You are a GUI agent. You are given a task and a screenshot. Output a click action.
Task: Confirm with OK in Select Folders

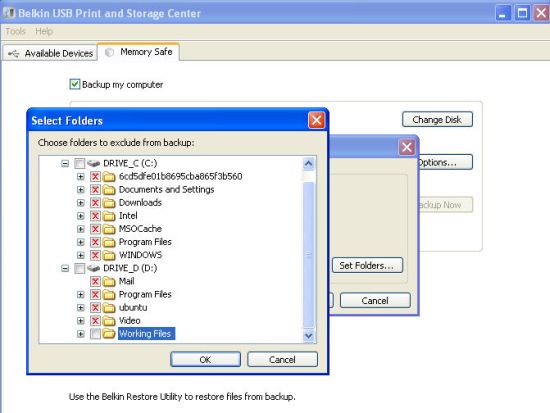(x=206, y=359)
